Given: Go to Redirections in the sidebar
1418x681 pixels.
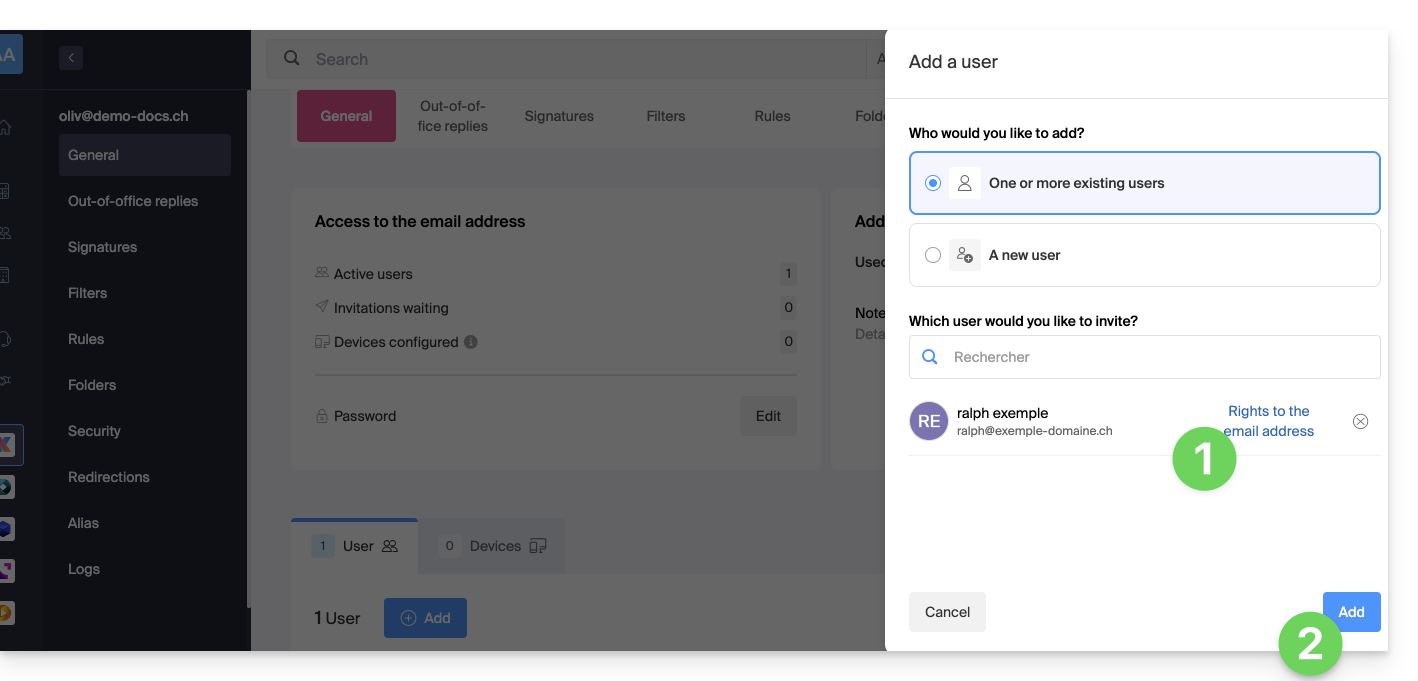Looking at the screenshot, I should (108, 477).
